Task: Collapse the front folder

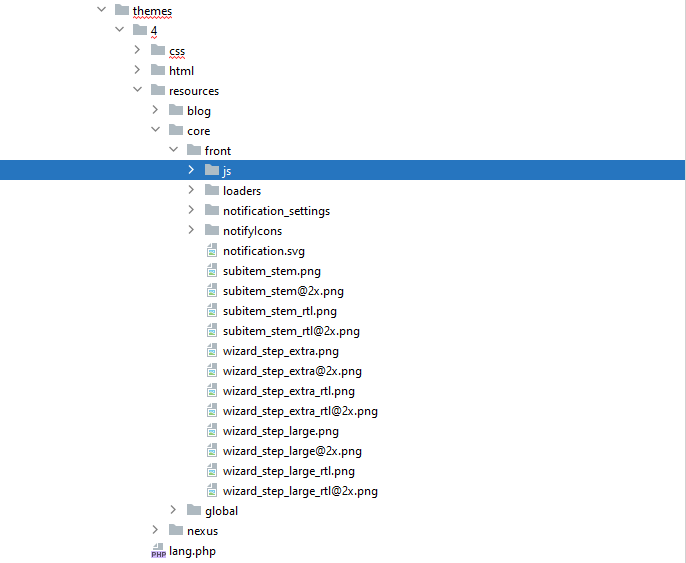Action: coord(174,151)
